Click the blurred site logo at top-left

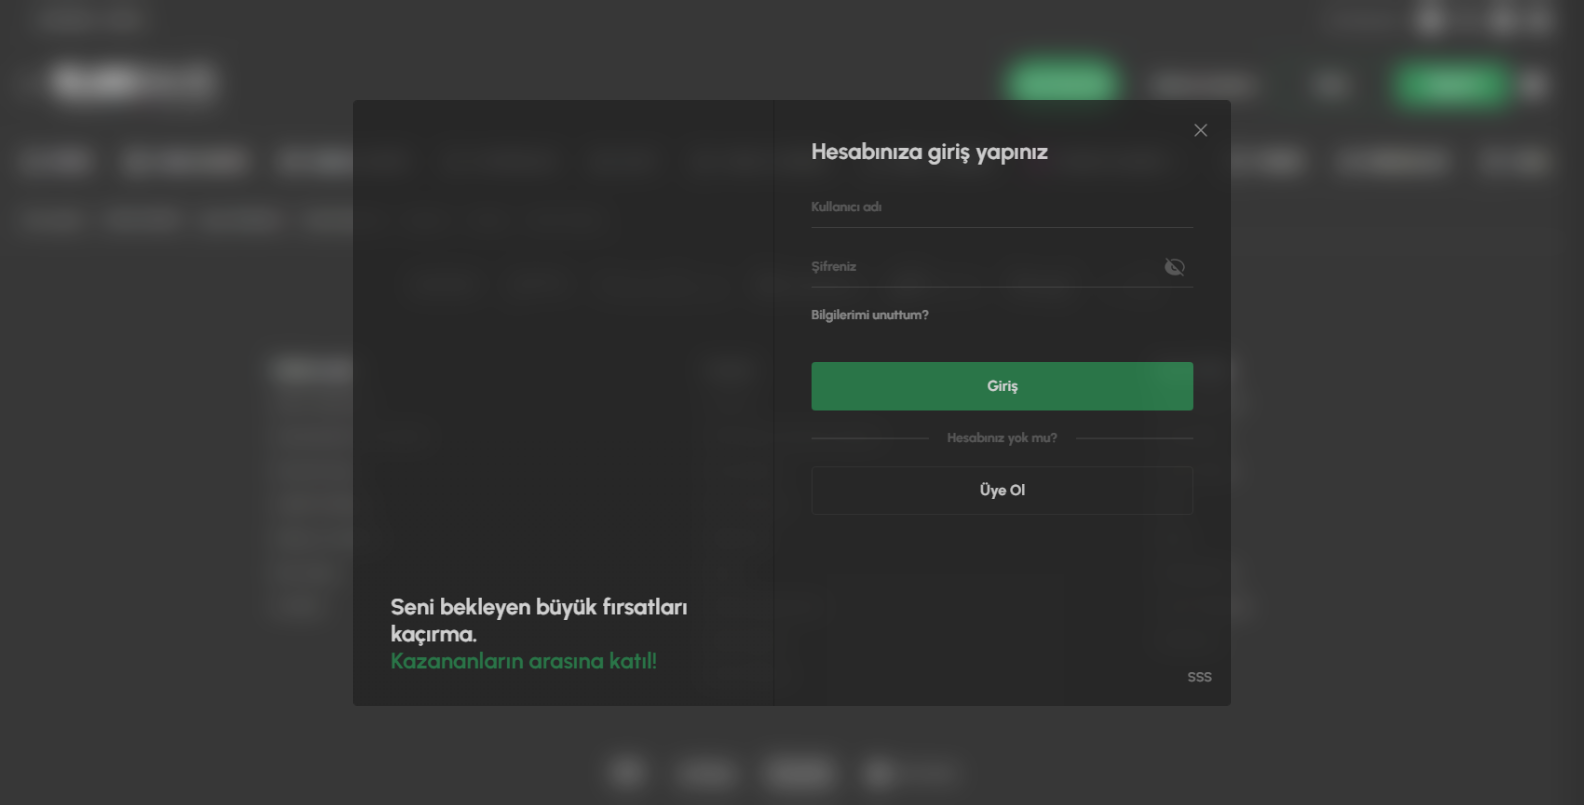(133, 82)
